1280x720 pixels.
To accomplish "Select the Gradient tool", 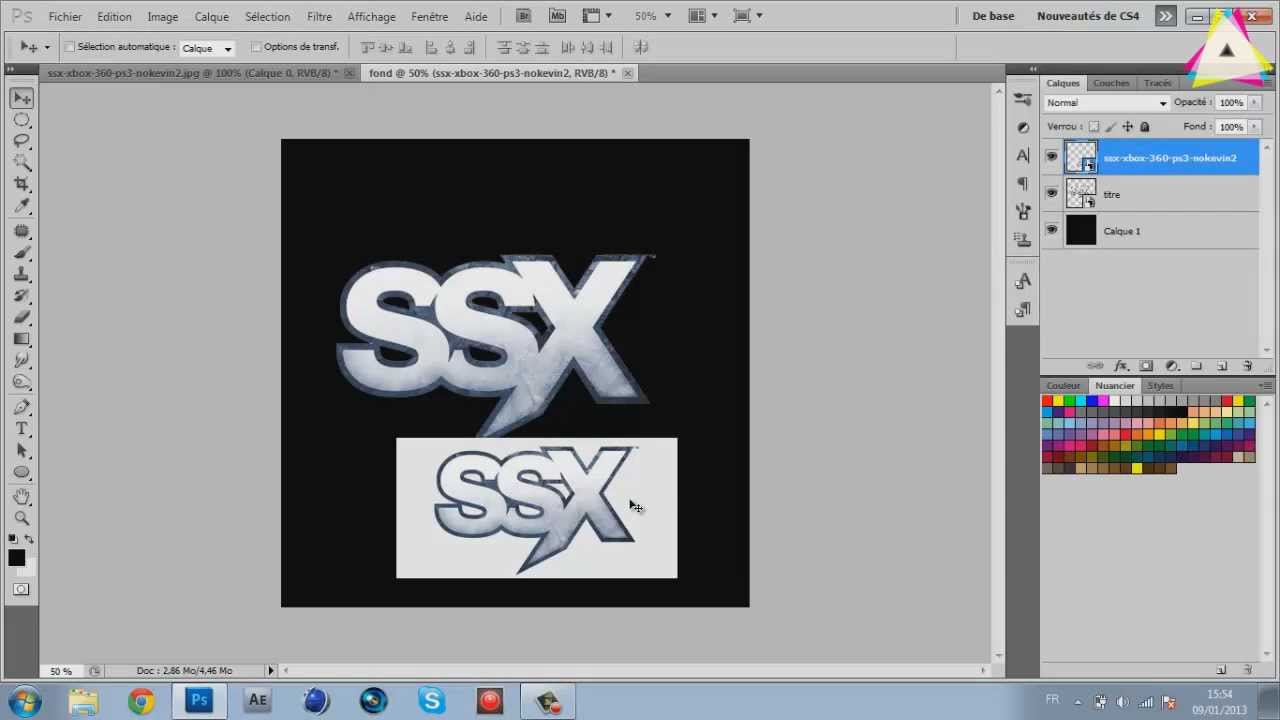I will (x=22, y=339).
